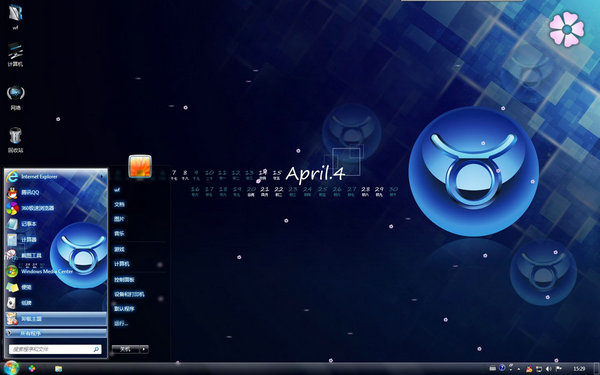Open the 360 browser colorful ball icon
The image size is (600, 375).
(12, 209)
